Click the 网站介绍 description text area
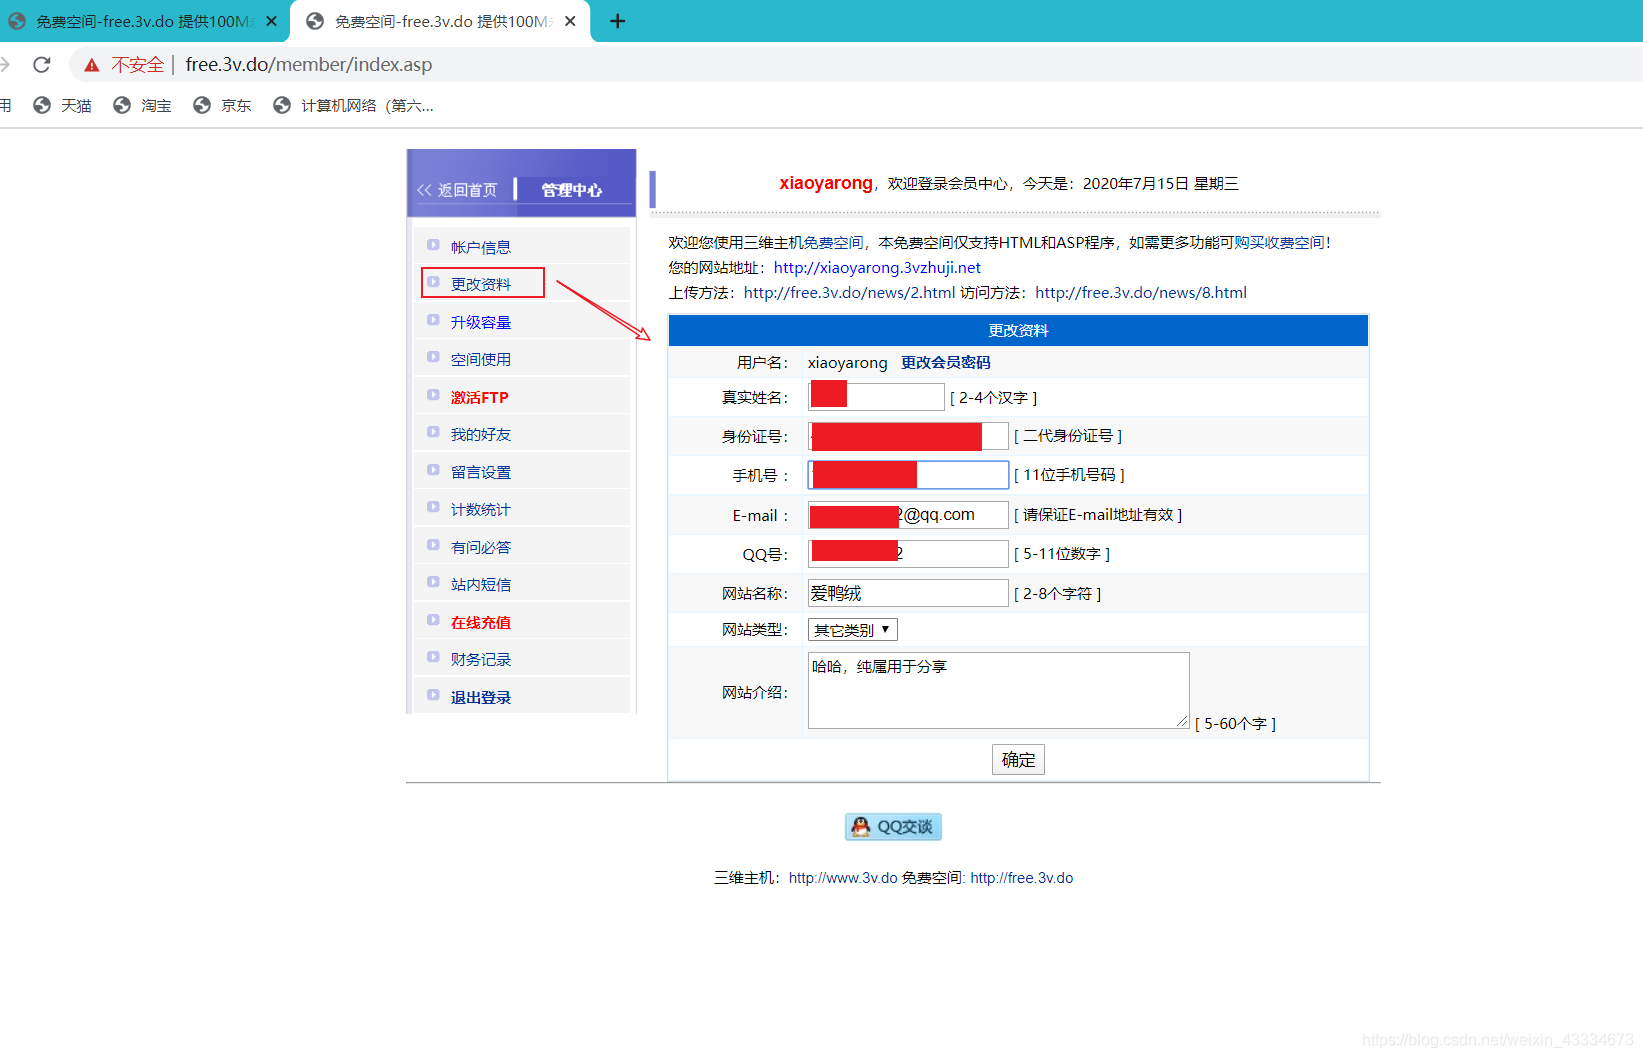 (x=997, y=690)
